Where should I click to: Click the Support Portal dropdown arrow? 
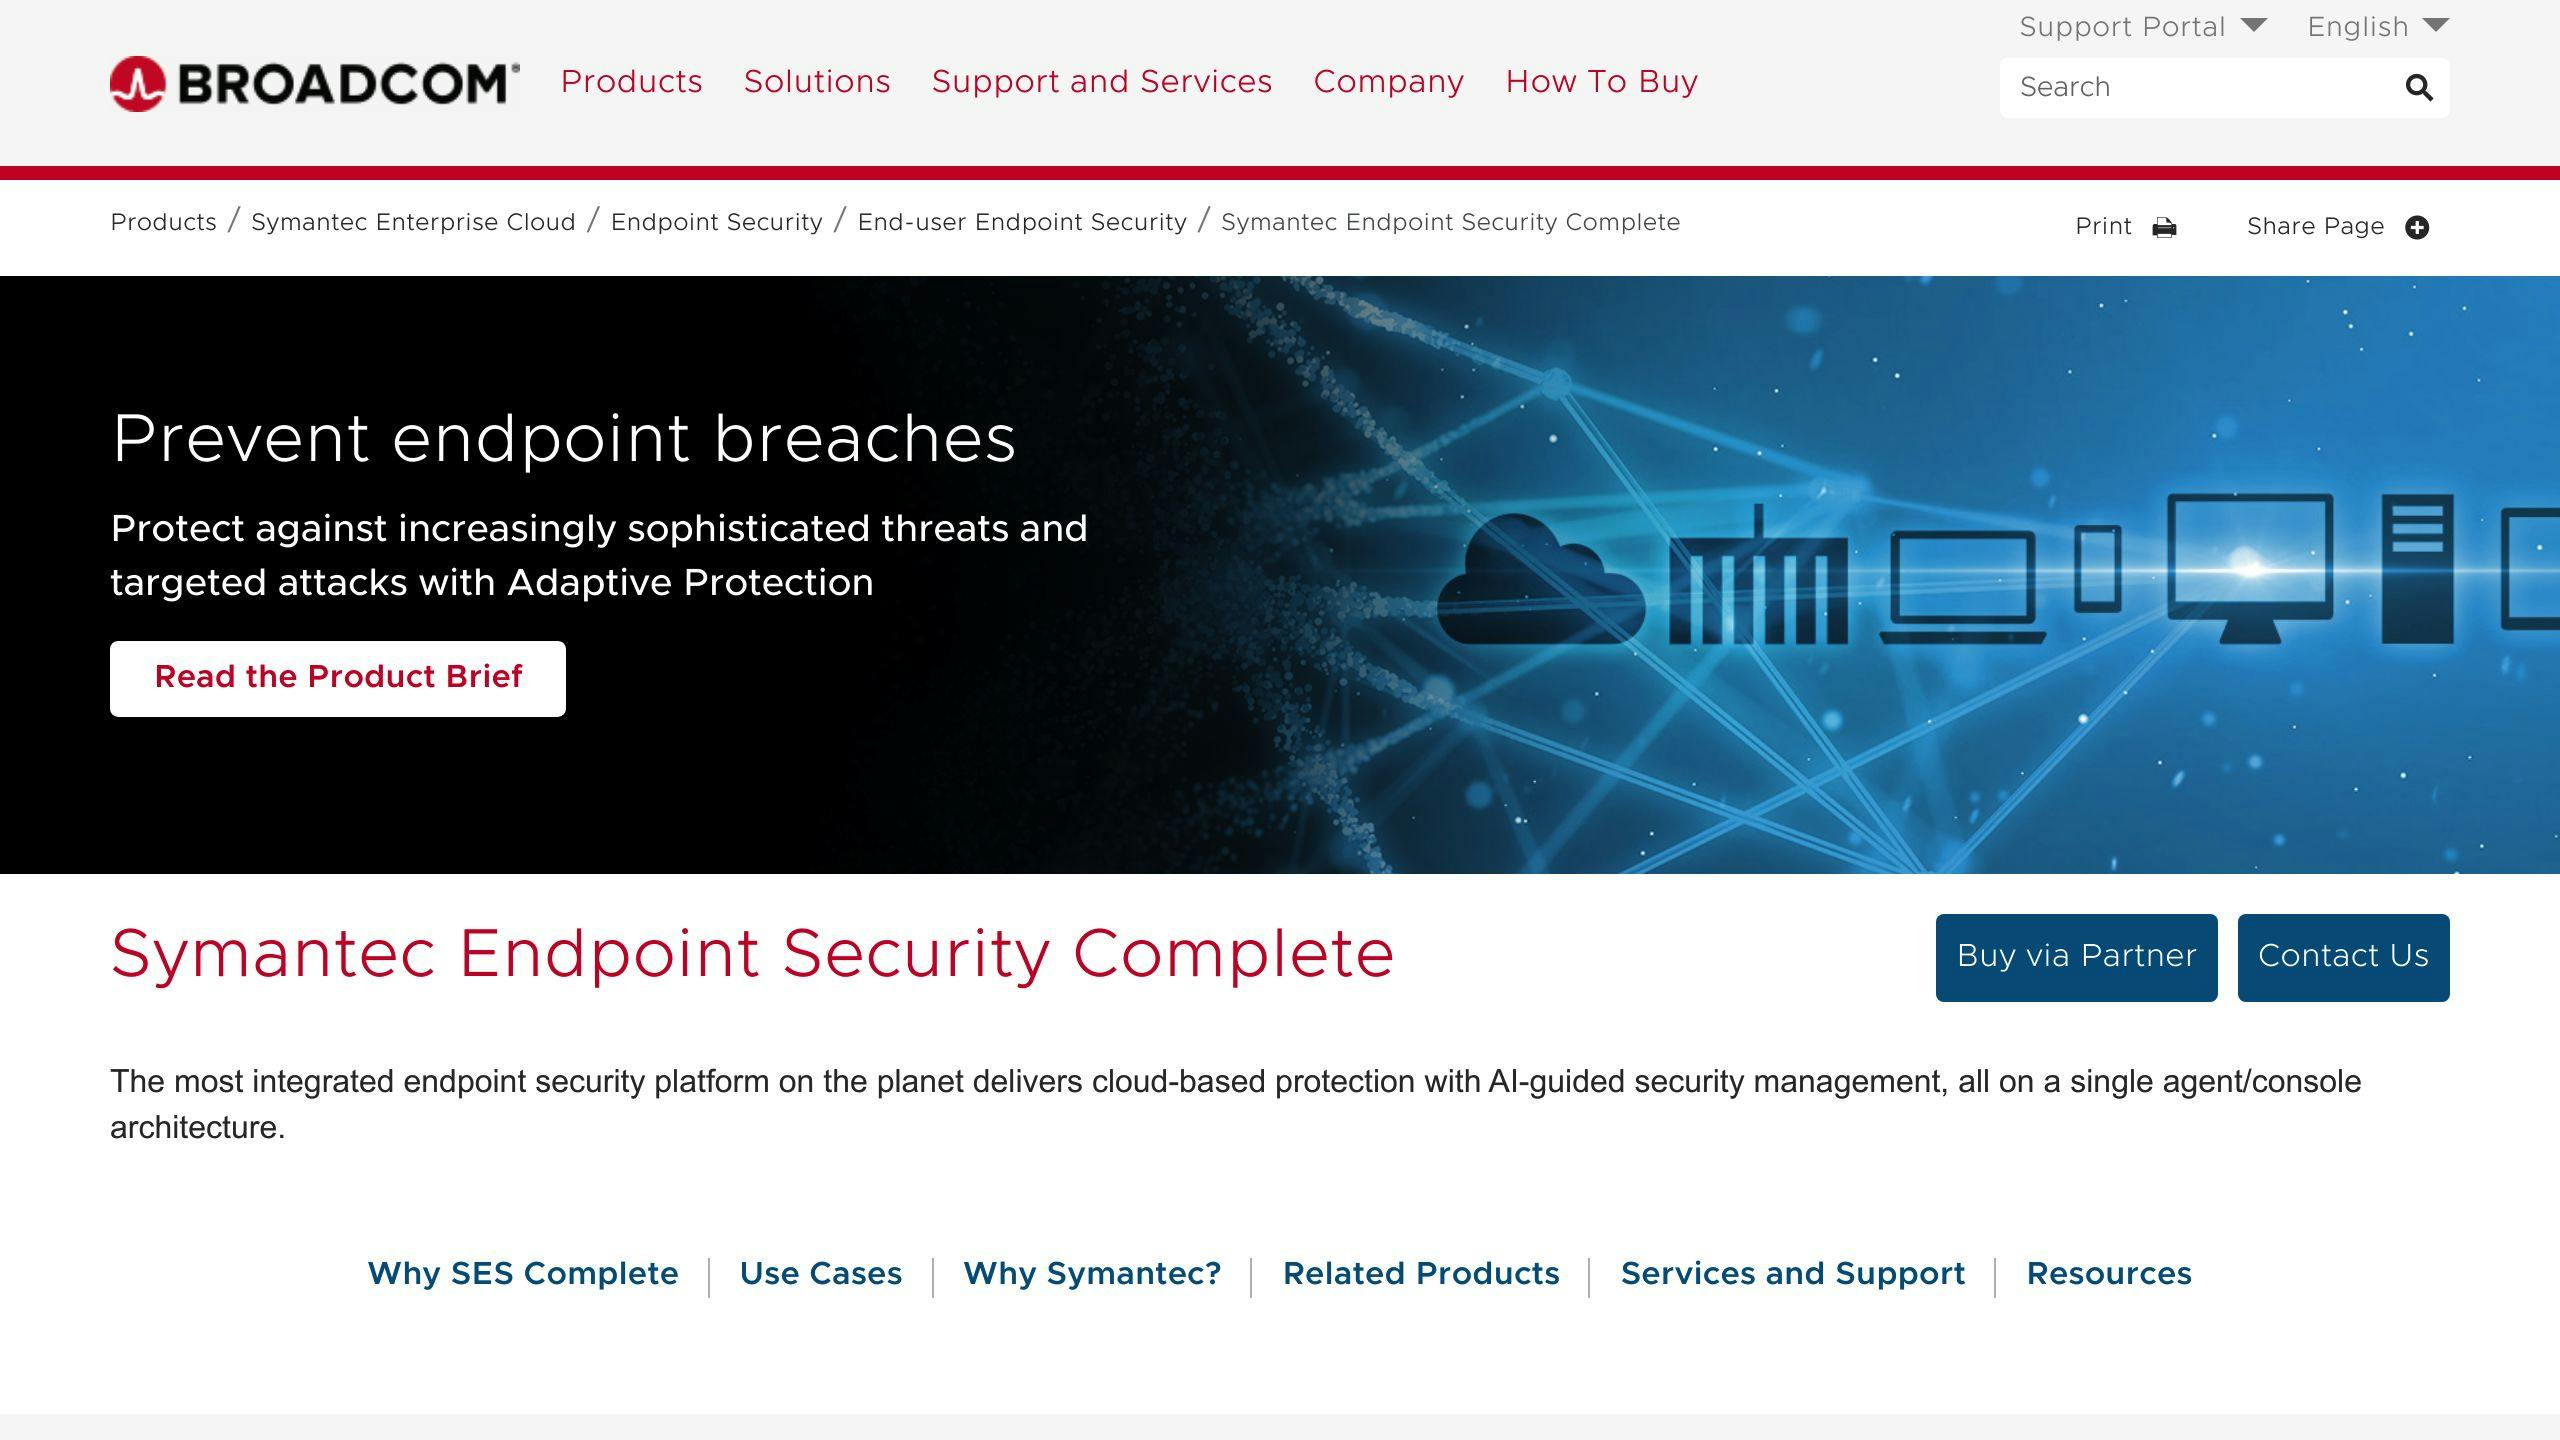pos(2254,25)
